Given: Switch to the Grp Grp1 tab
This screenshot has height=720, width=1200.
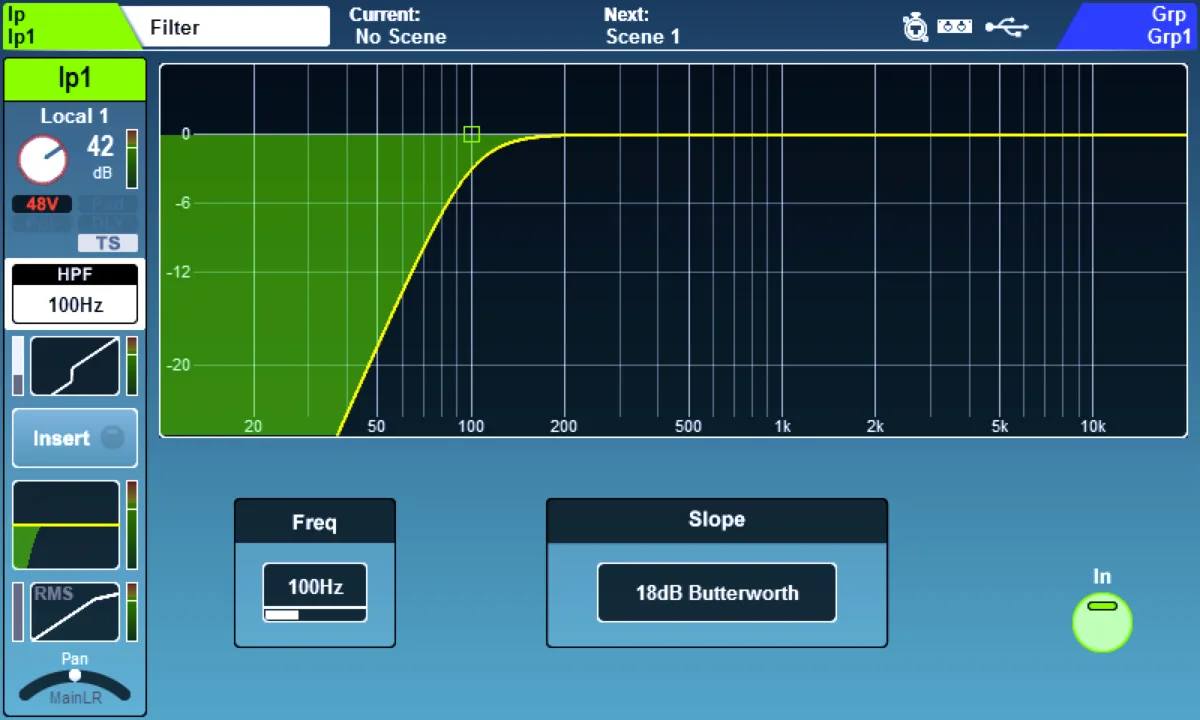Looking at the screenshot, I should [x=1130, y=26].
